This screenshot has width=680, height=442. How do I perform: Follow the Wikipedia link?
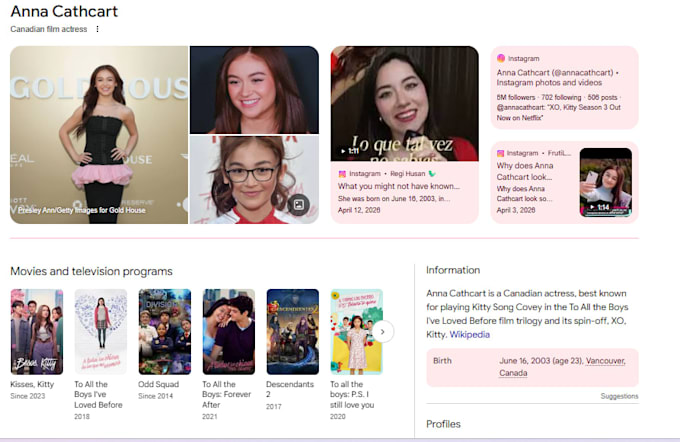click(x=470, y=334)
